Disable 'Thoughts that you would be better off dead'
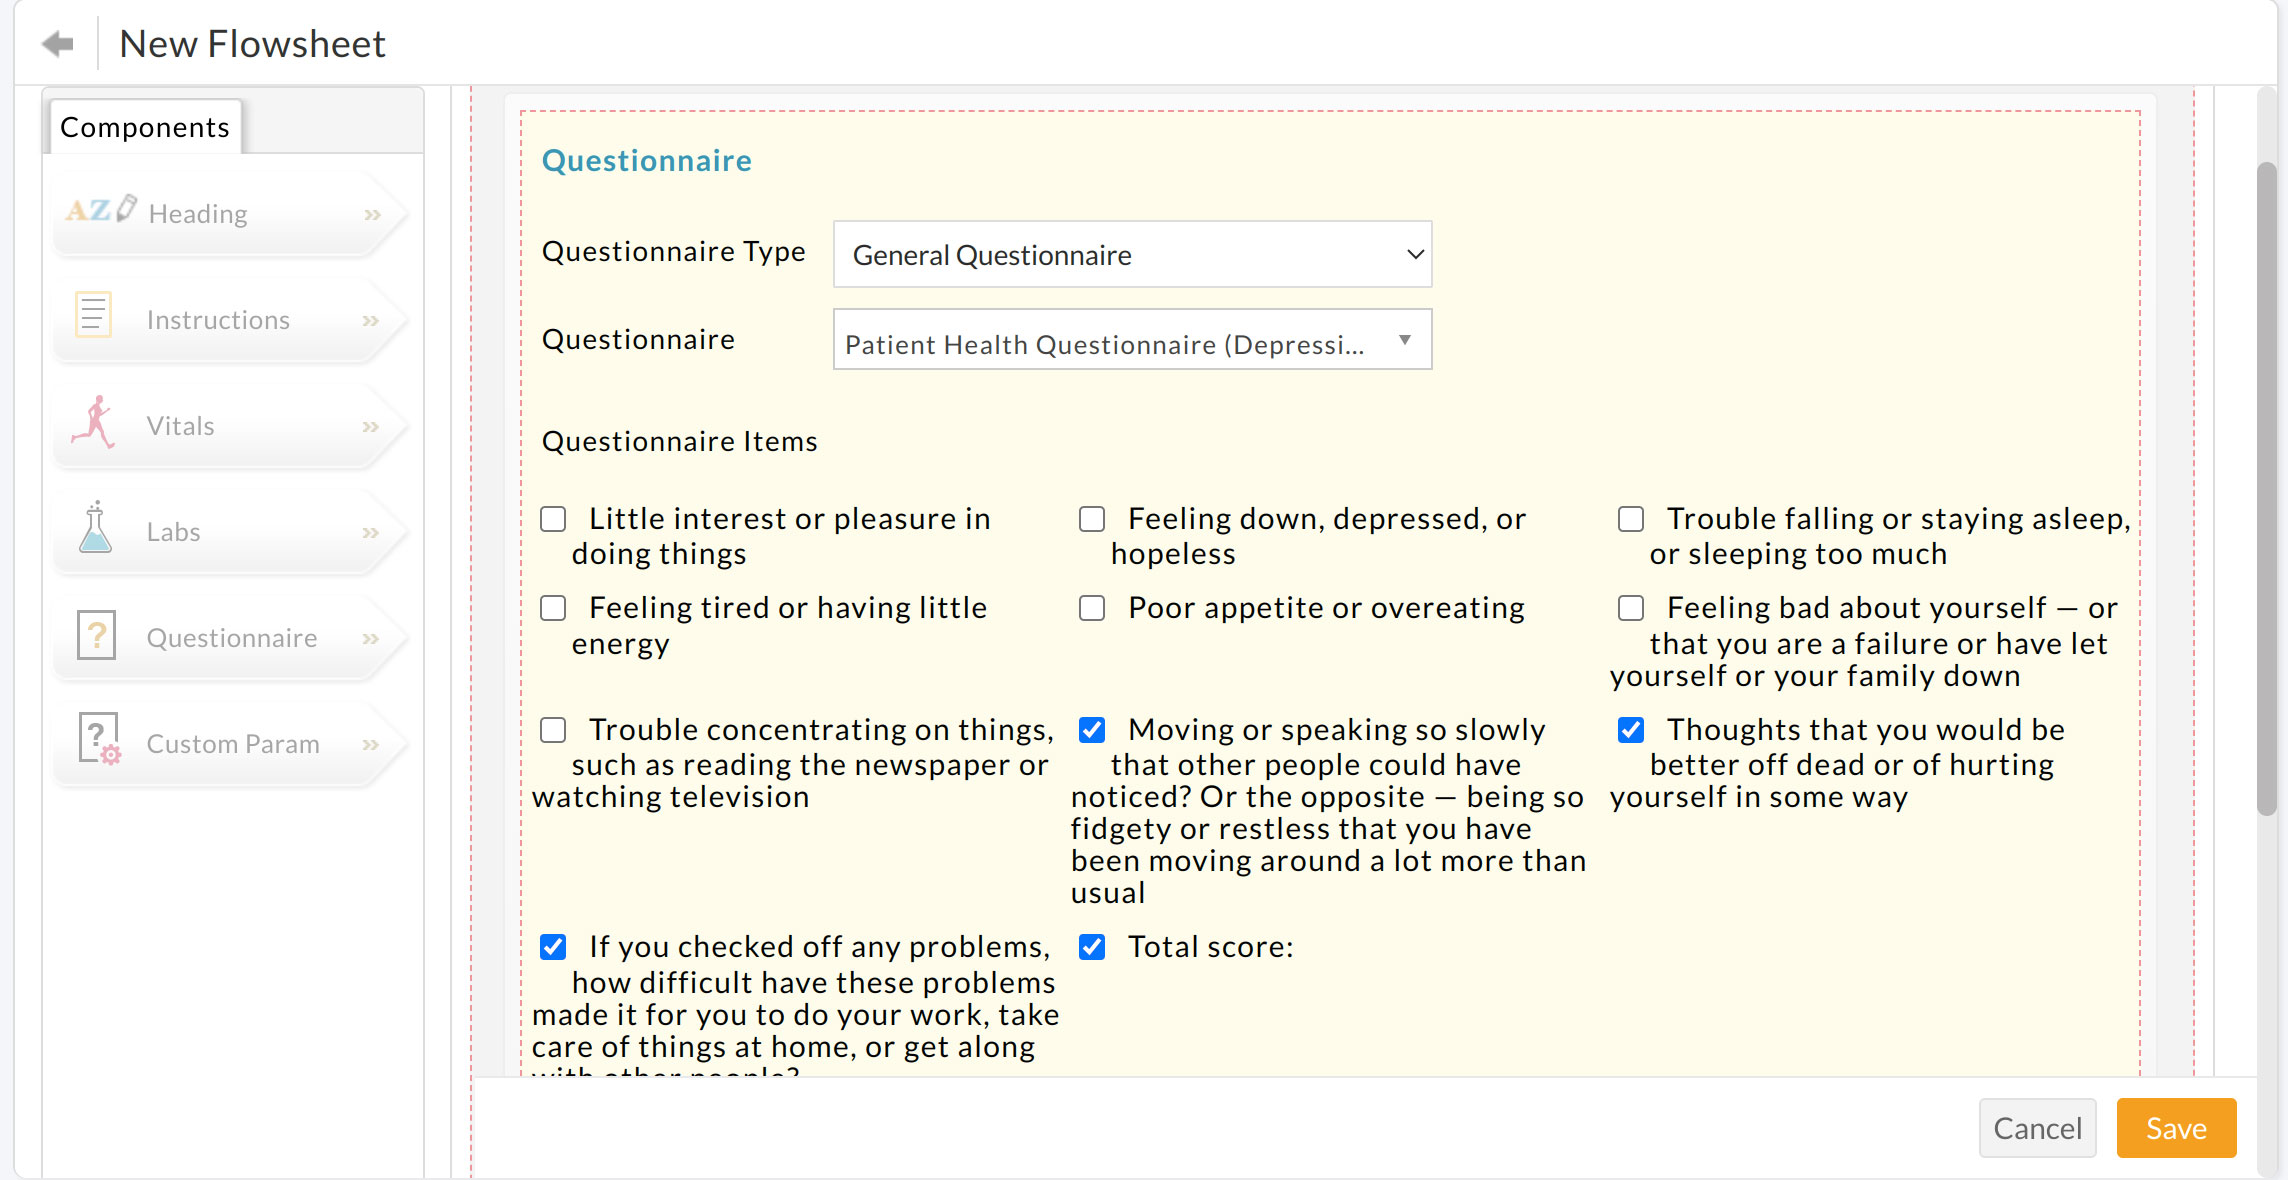Viewport: 2288px width, 1180px height. click(x=1630, y=729)
